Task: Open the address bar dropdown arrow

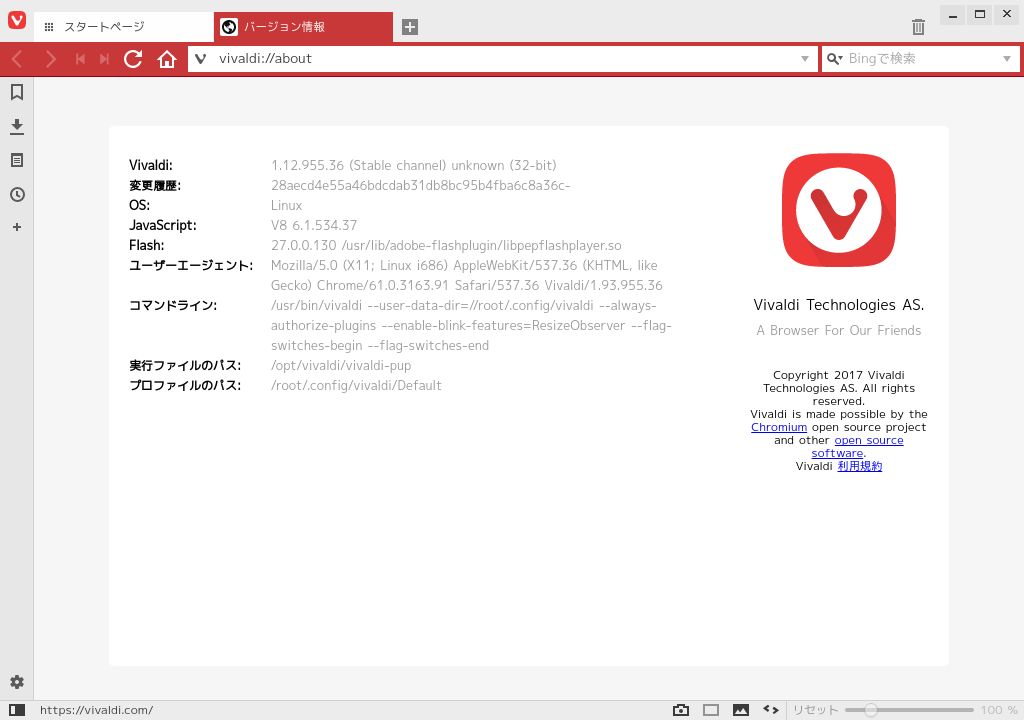Action: coord(805,58)
